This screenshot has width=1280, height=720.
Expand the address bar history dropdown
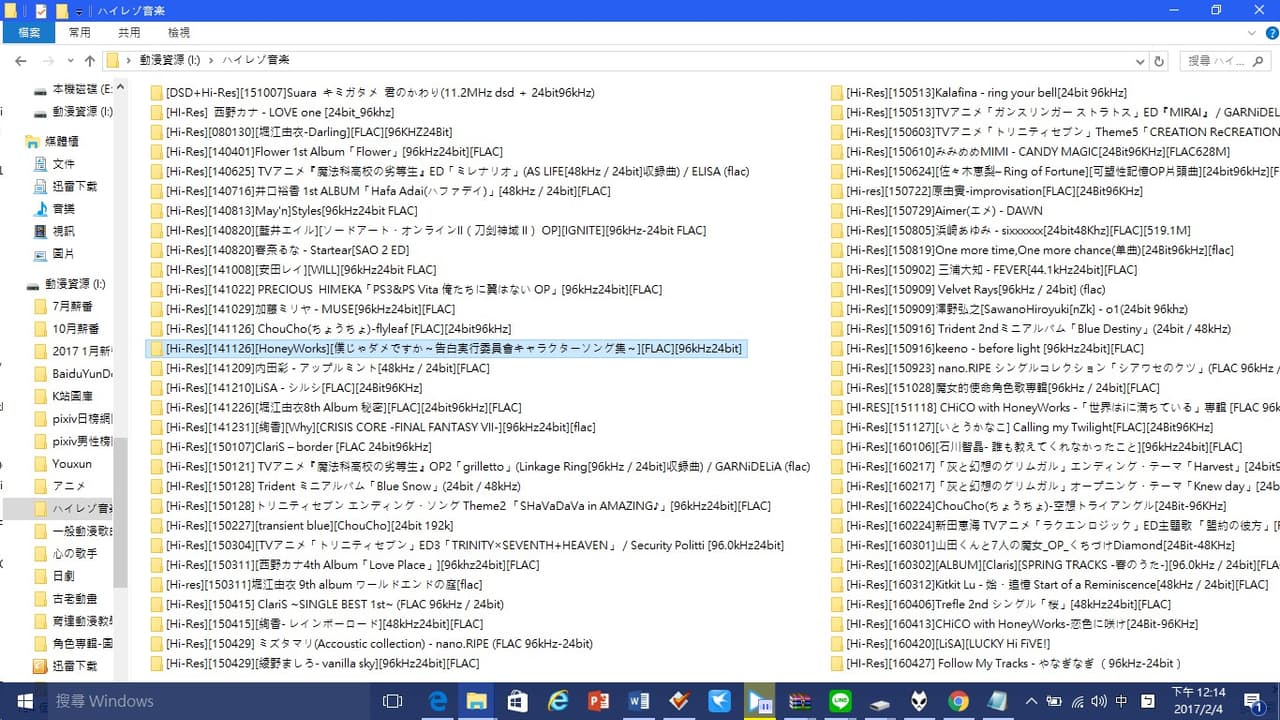click(1138, 61)
